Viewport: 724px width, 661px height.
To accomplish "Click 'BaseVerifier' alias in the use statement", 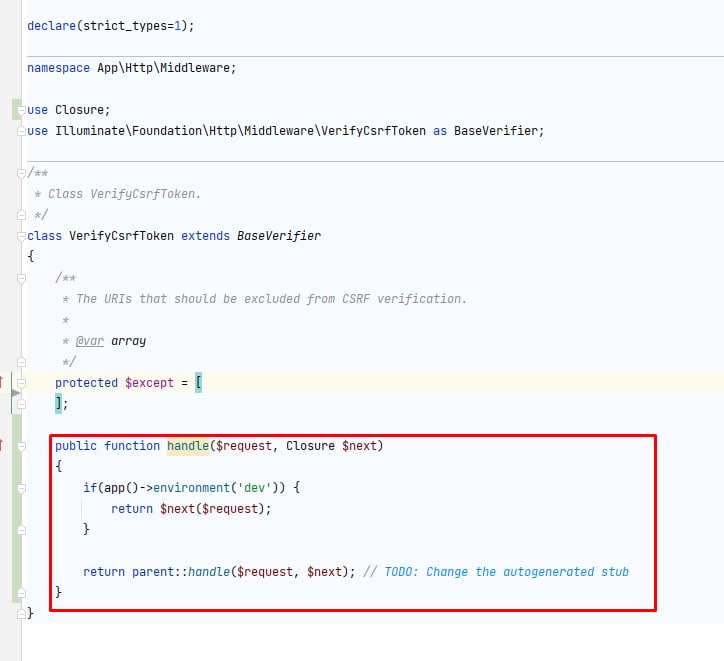I will [x=495, y=131].
